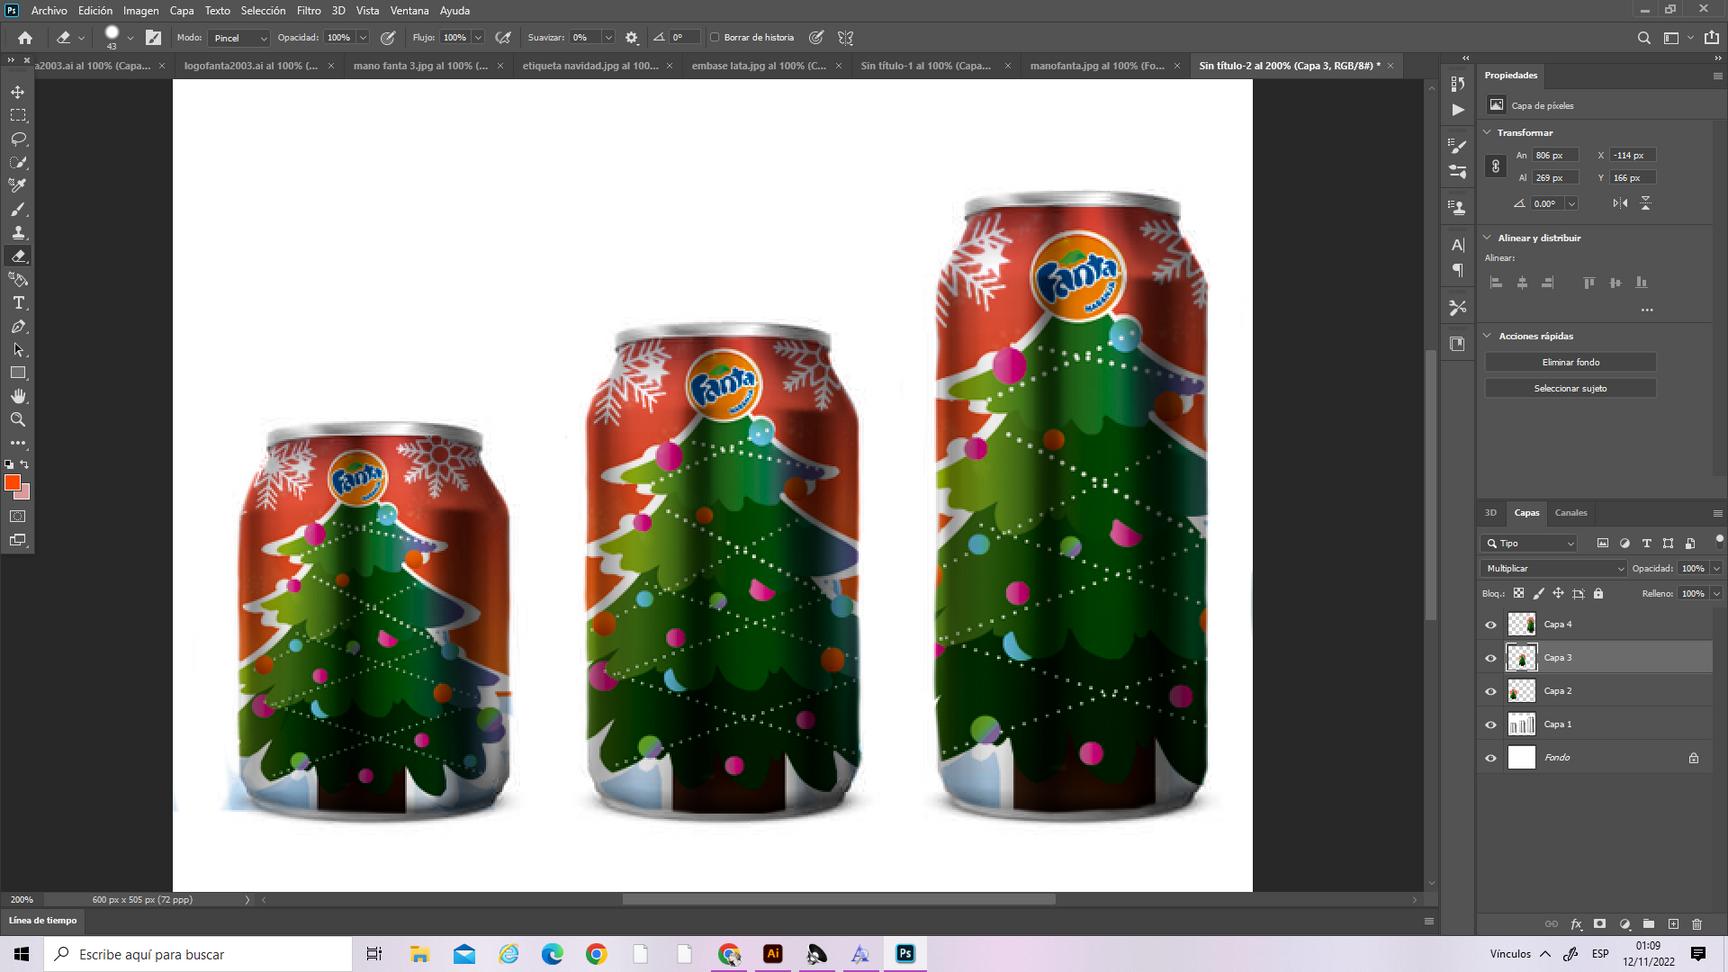The width and height of the screenshot is (1728, 972).
Task: Open the foreground color swatch
Action: click(x=12, y=483)
